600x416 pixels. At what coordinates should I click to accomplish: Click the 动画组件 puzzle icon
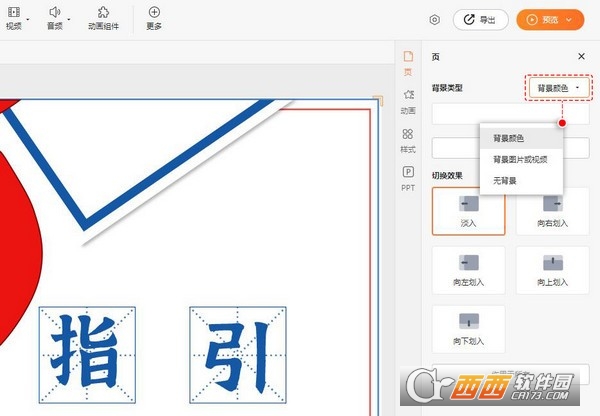103,17
